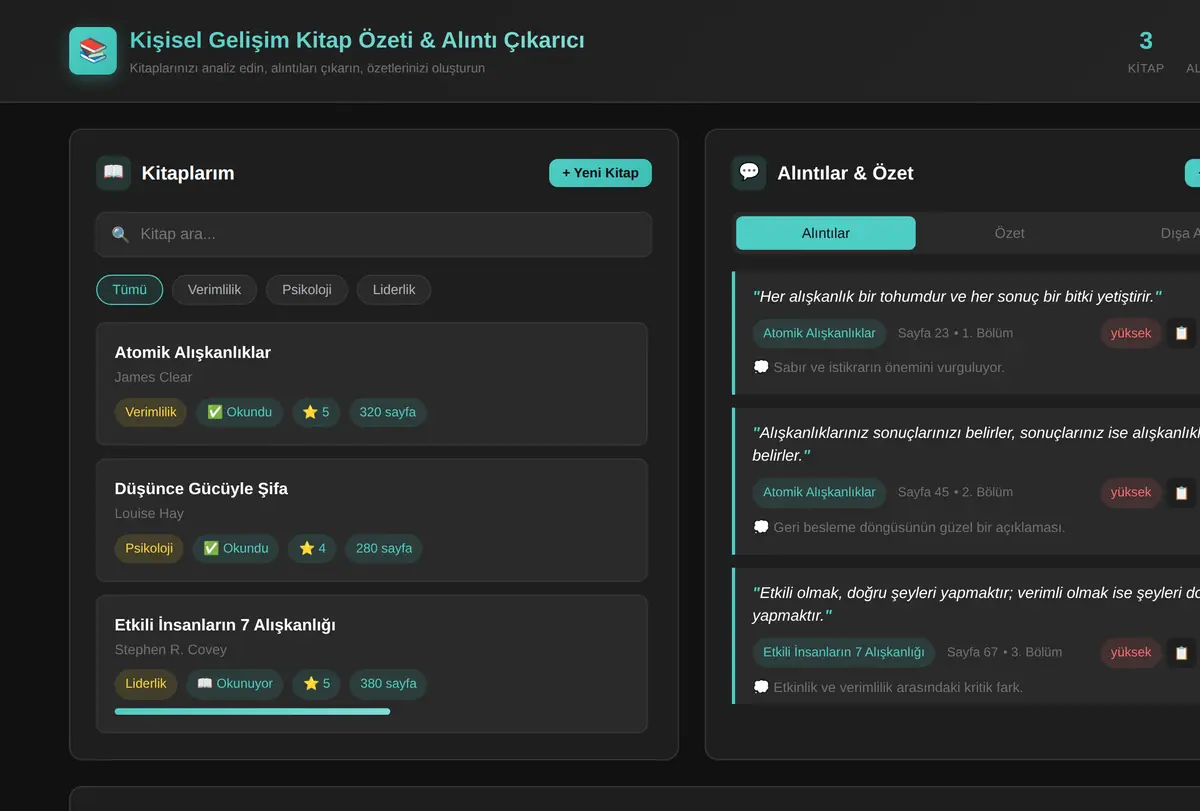Select the quote "Her alışkanlık bir tohumdur"
This screenshot has width=1200, height=811.
click(957, 297)
